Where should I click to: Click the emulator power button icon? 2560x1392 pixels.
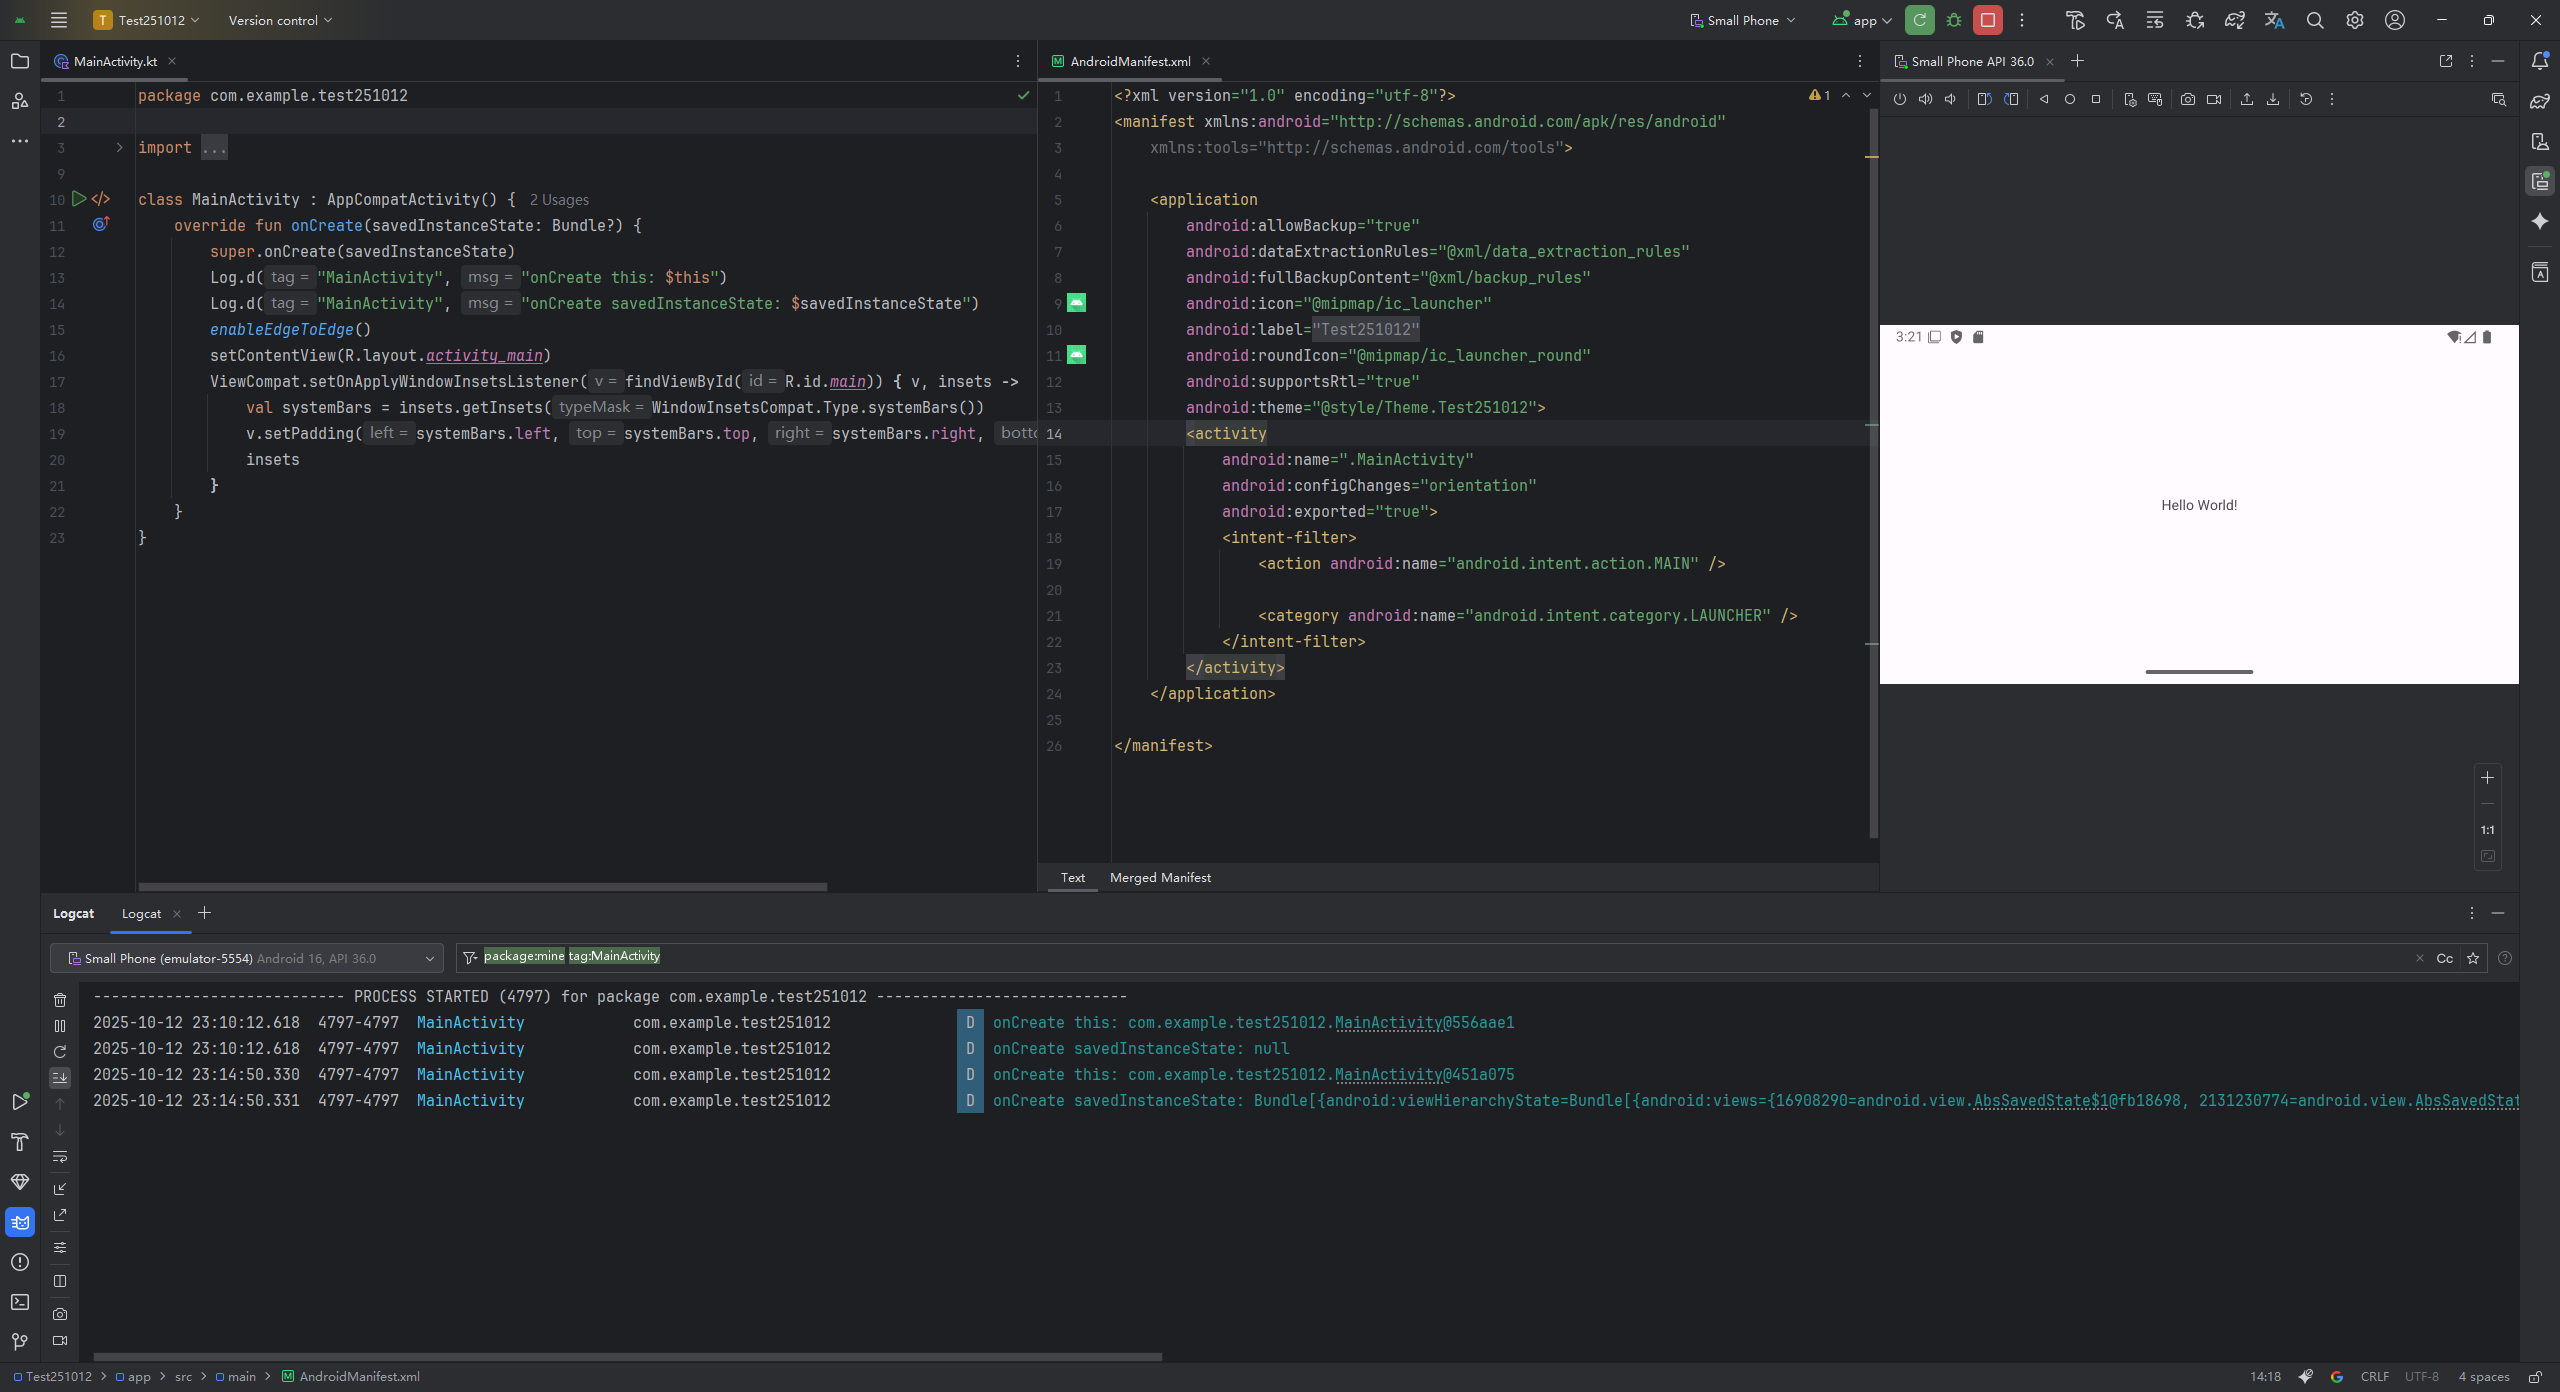click(x=1899, y=99)
